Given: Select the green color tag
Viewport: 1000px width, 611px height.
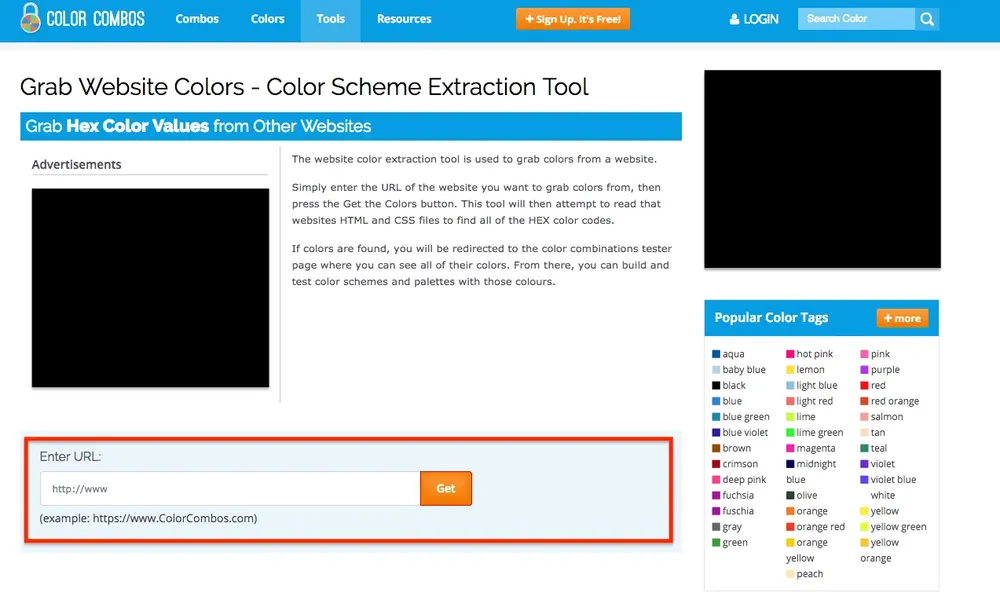Looking at the screenshot, I should (730, 543).
